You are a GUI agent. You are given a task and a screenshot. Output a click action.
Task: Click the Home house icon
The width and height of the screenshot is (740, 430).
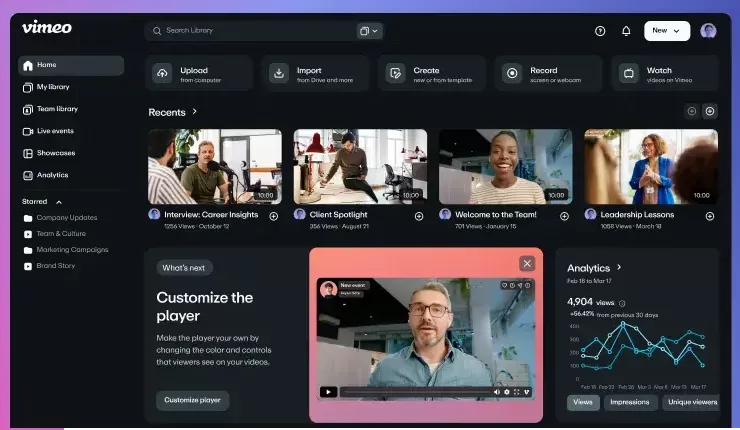pyautogui.click(x=28, y=66)
